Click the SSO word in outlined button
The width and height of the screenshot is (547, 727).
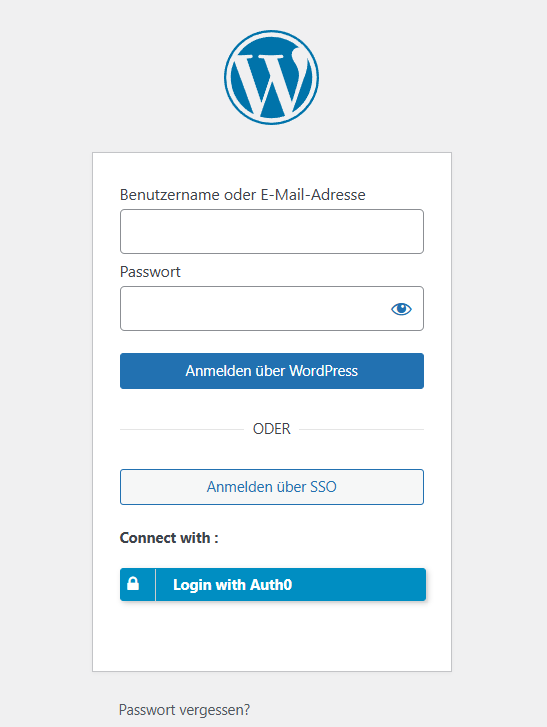323,487
